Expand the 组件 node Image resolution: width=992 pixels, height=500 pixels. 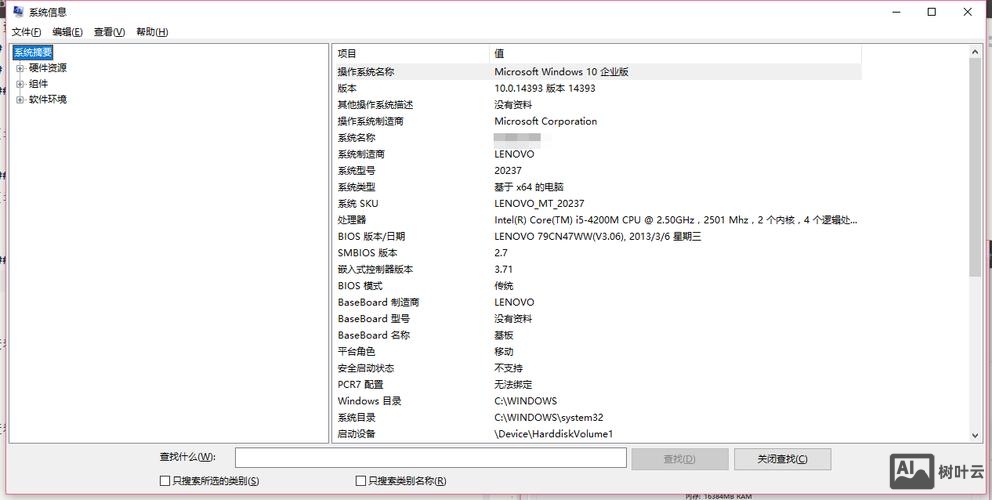(x=20, y=84)
